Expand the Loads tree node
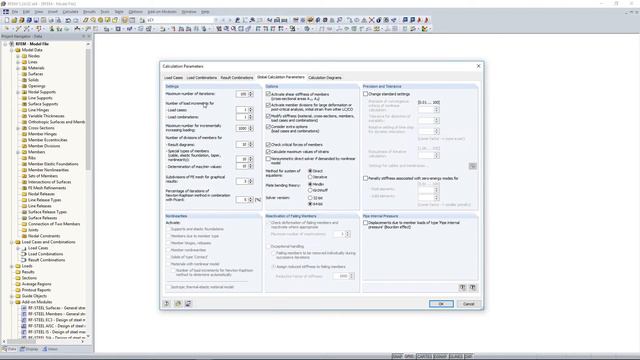This screenshot has width=640, height=360. (x=12, y=266)
